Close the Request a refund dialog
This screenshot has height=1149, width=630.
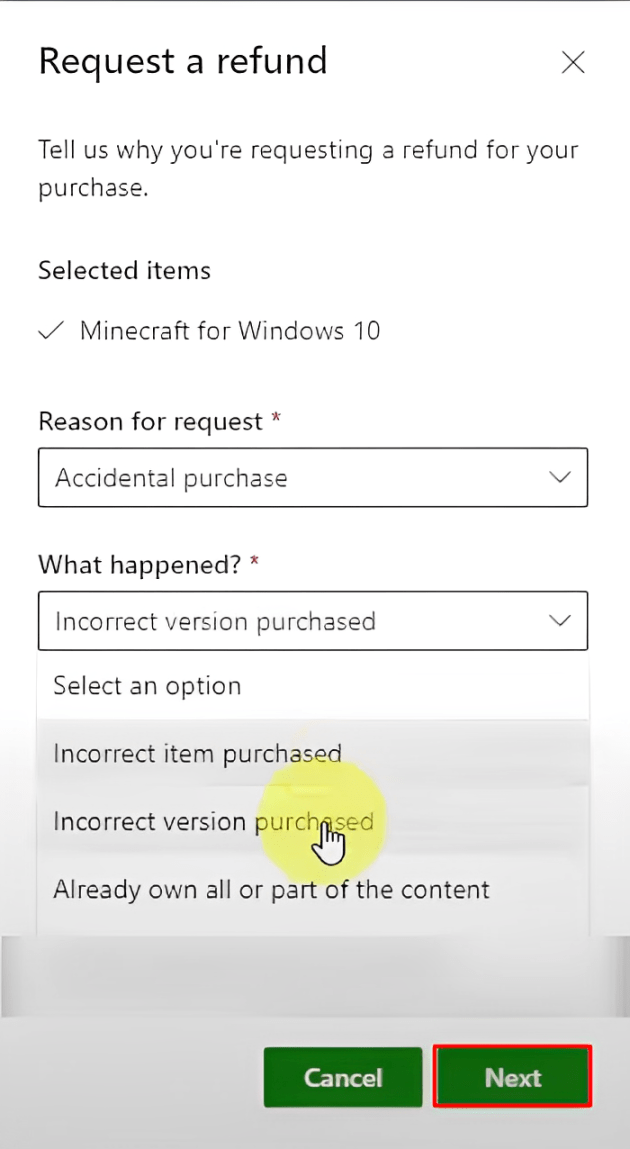(x=573, y=62)
